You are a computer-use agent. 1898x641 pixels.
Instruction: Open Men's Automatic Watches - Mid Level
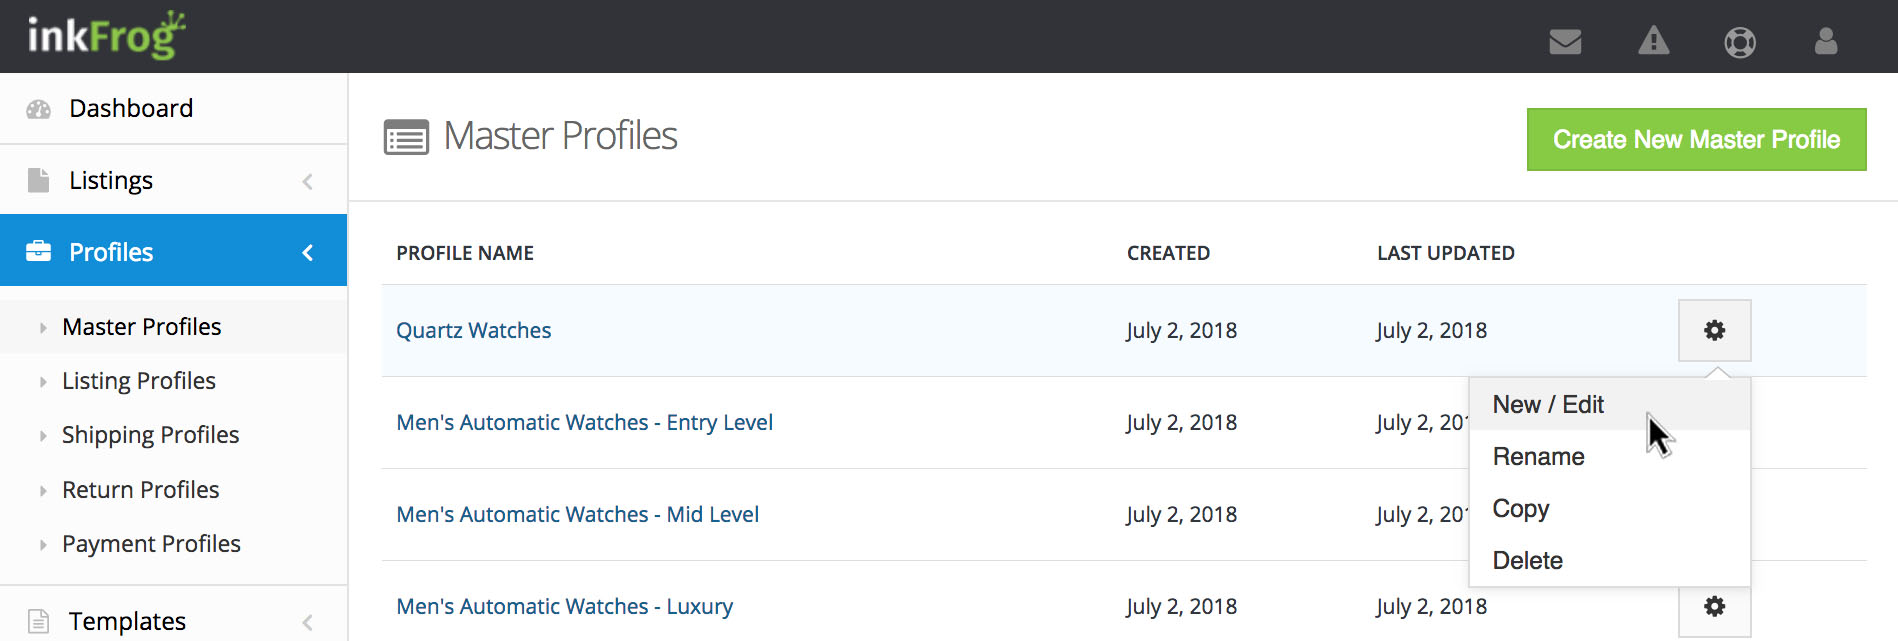click(577, 515)
